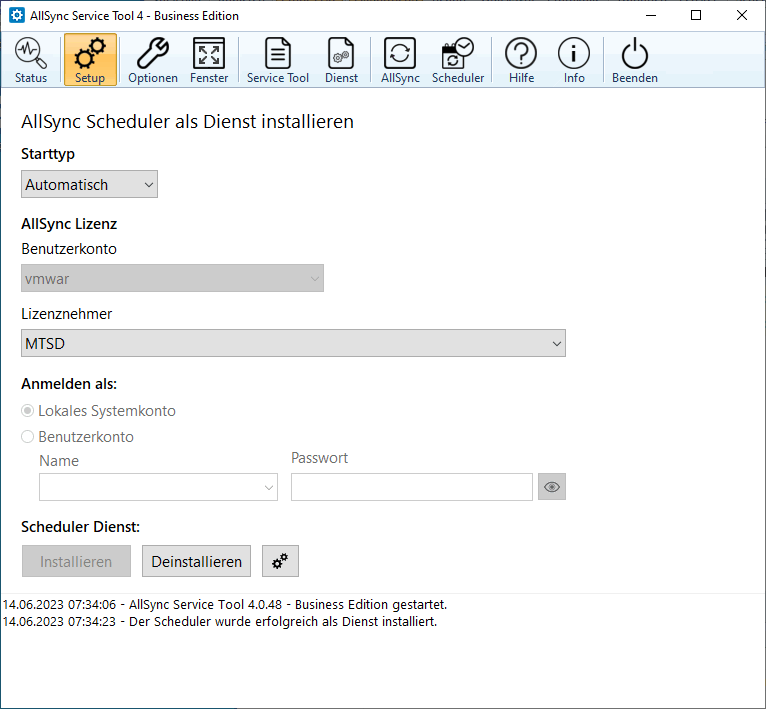Image resolution: width=766 pixels, height=709 pixels.
Task: Select the Benutzerkonto radio button
Action: coord(28,437)
